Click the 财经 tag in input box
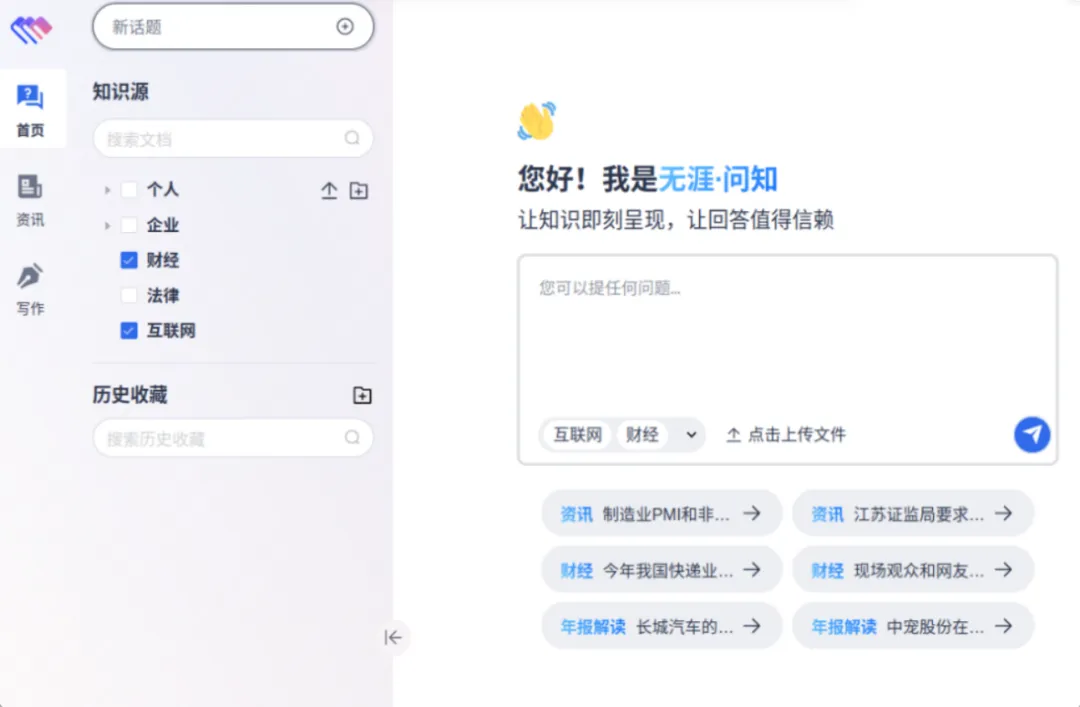This screenshot has width=1080, height=707. (x=642, y=435)
